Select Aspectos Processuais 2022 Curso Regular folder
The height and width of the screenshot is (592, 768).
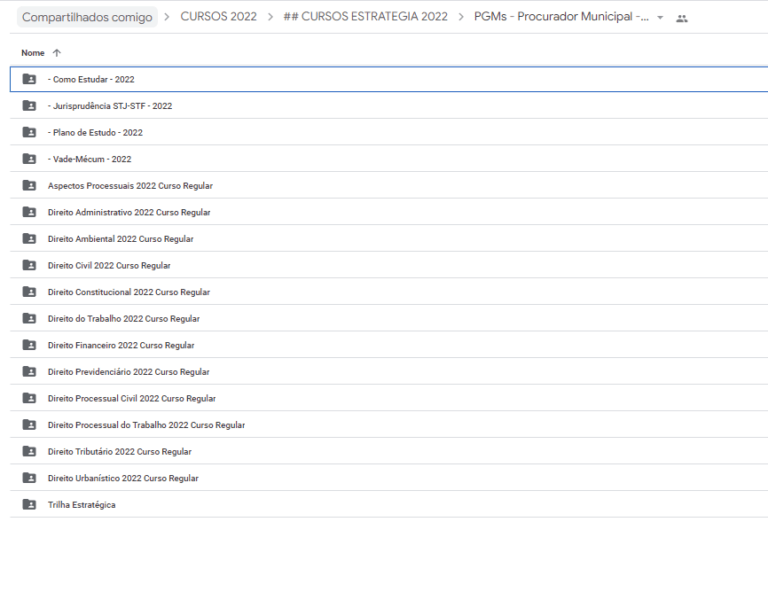pyautogui.click(x=389, y=186)
